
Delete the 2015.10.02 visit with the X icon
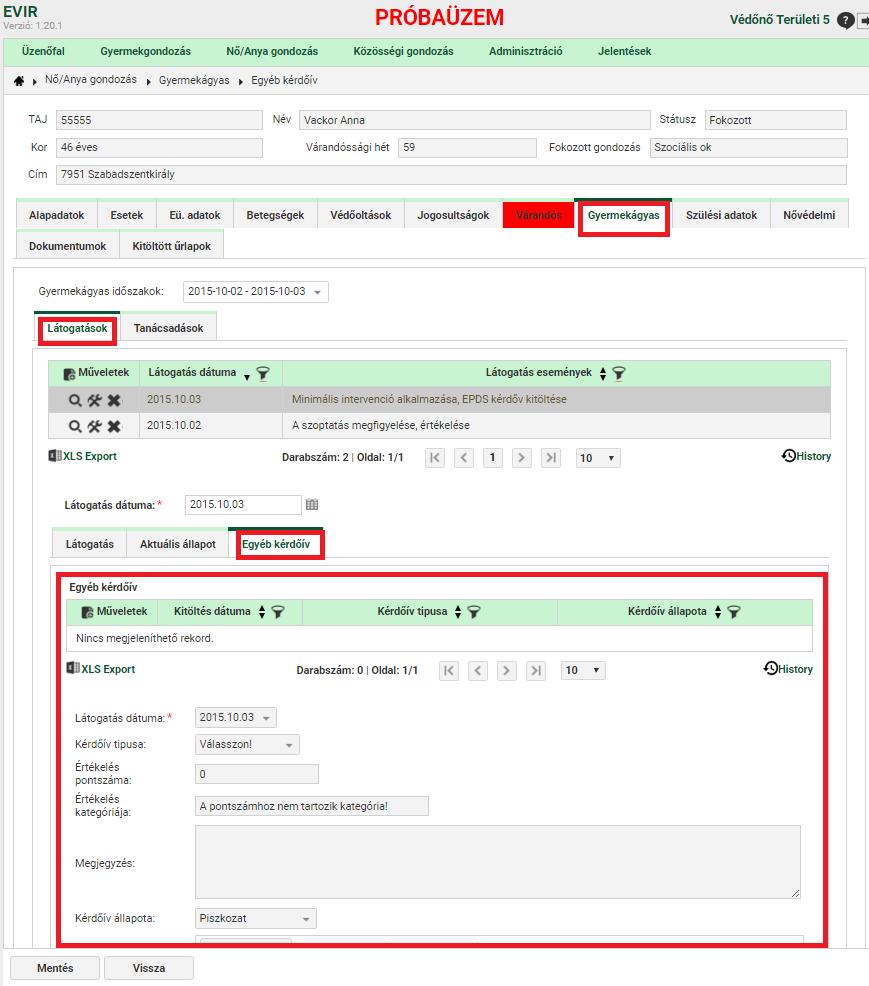pos(114,426)
